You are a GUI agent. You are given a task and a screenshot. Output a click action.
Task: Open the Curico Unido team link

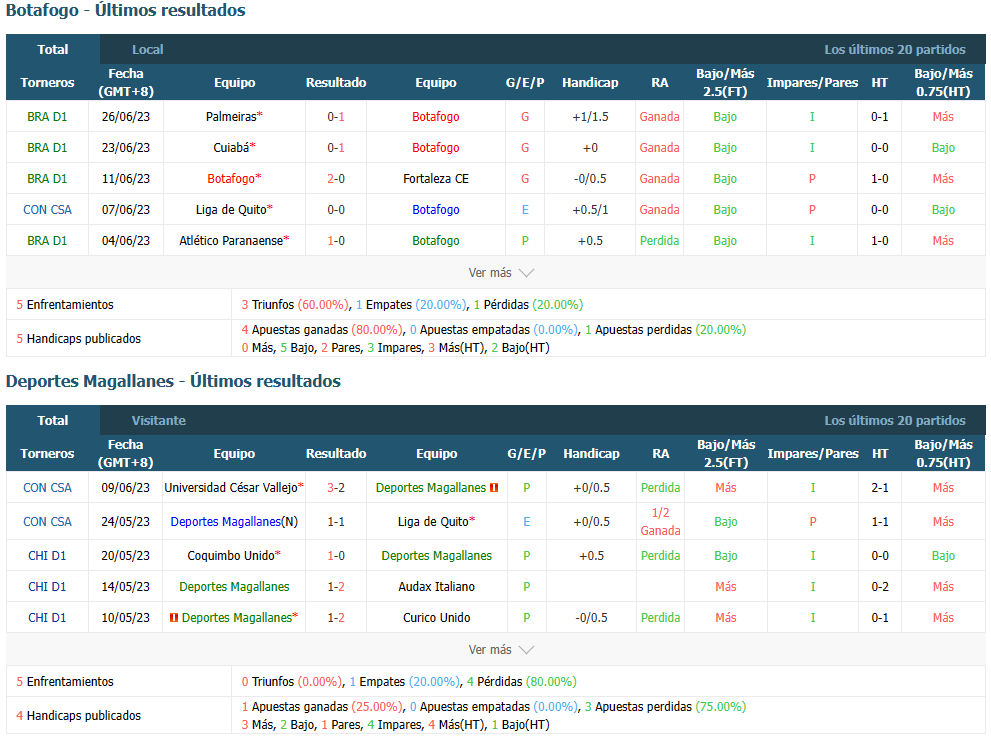click(437, 618)
